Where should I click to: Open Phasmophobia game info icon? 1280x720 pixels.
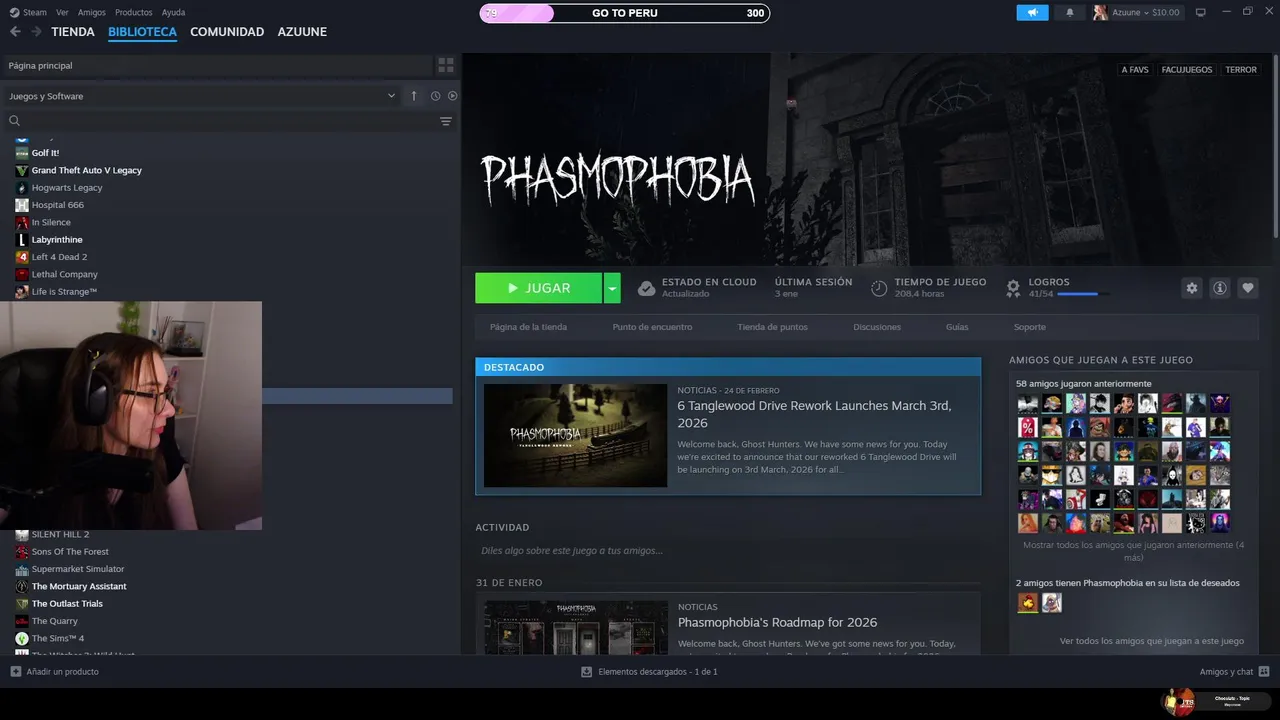[1220, 288]
